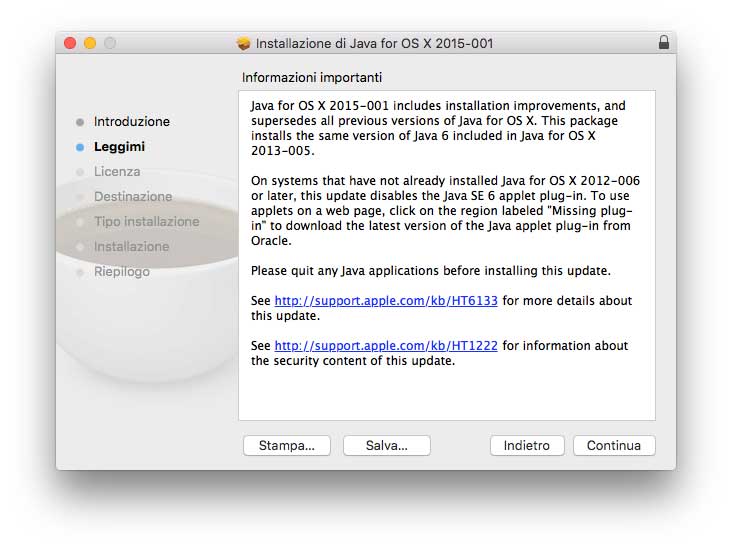
Task: Click the blue bullet beside Leggimi
Action: 80,147
